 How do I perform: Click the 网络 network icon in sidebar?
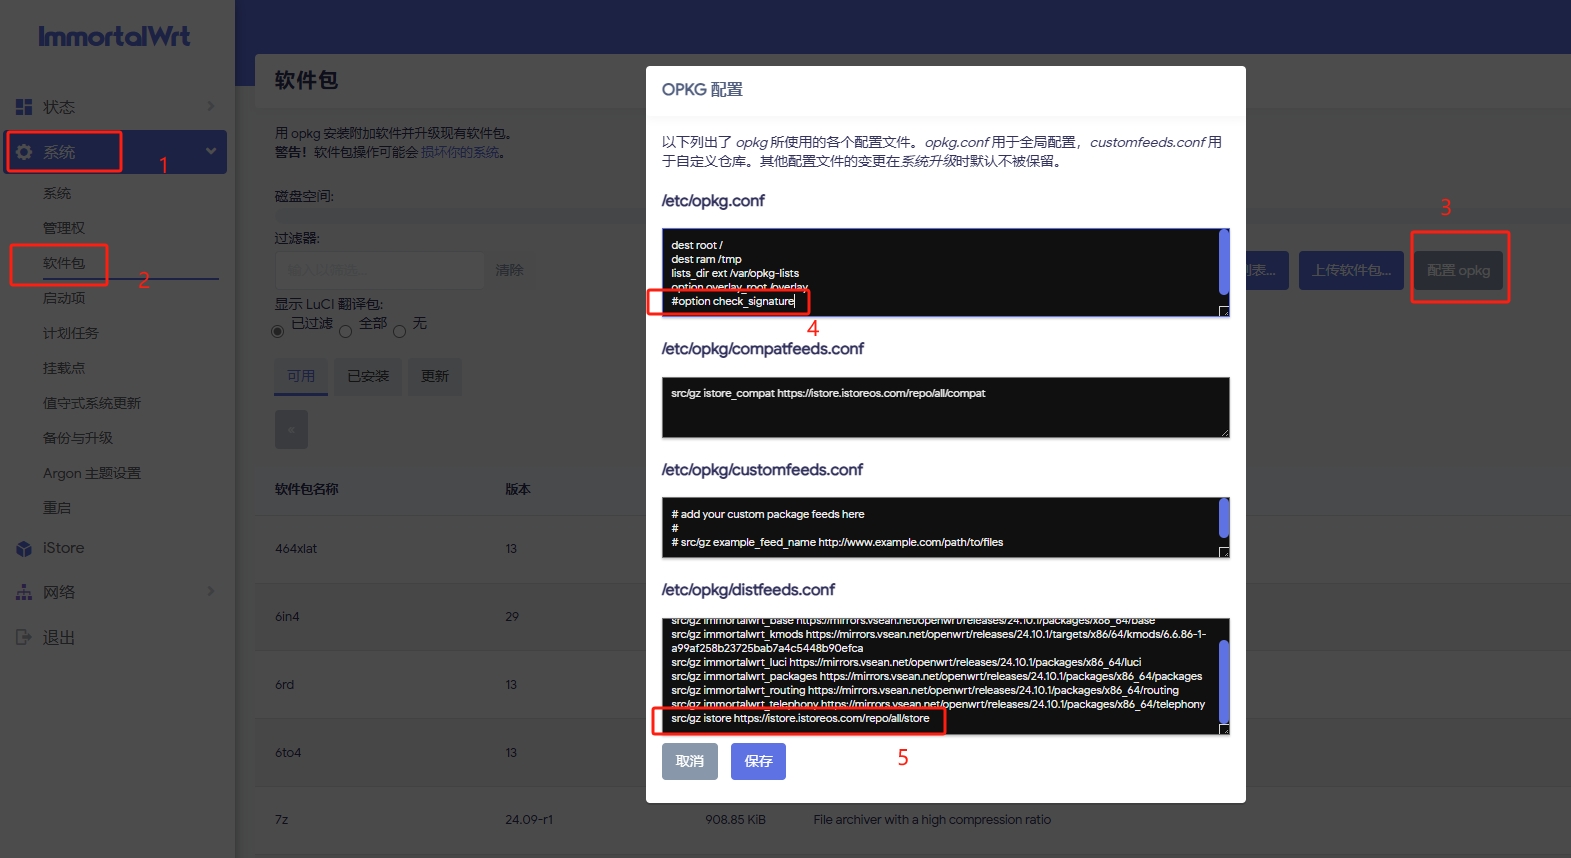pos(24,592)
